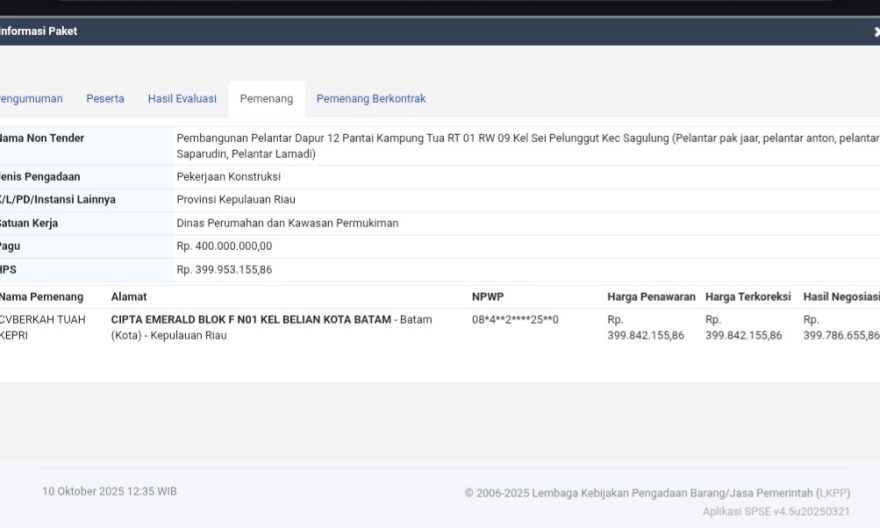Click the NPWP column header

tap(488, 297)
